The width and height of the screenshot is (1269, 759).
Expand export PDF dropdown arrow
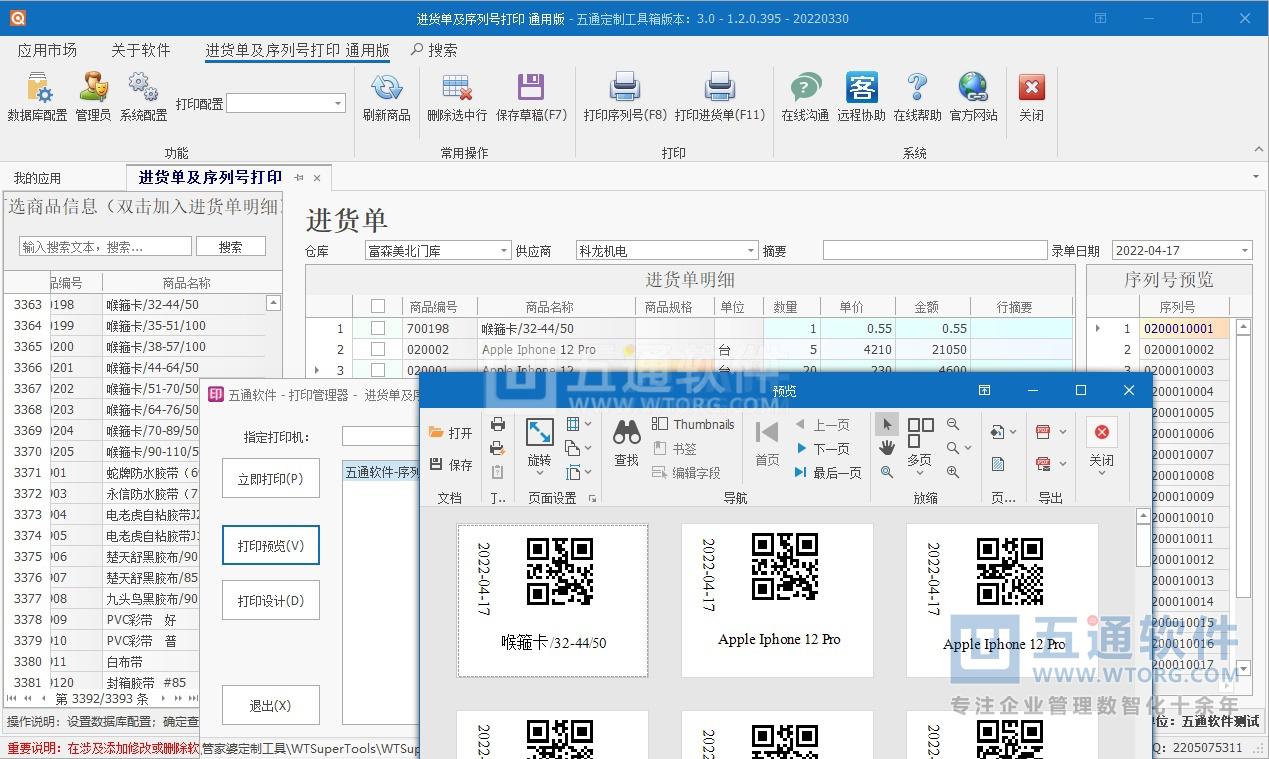pos(1062,432)
